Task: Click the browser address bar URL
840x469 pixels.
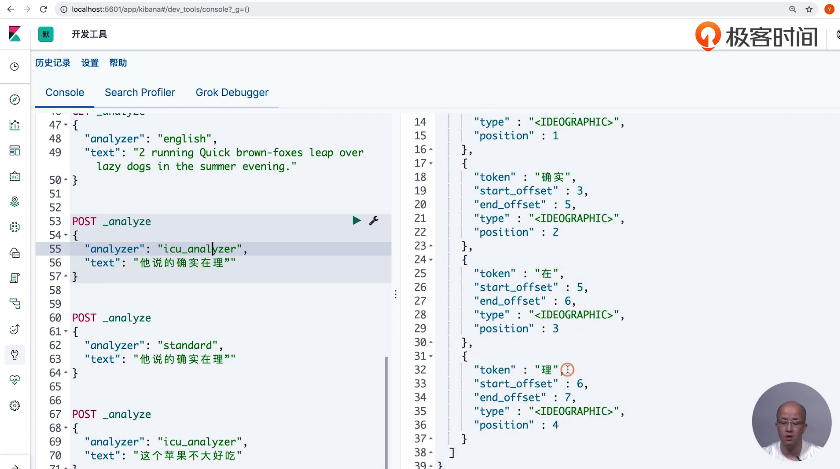Action: click(x=160, y=8)
